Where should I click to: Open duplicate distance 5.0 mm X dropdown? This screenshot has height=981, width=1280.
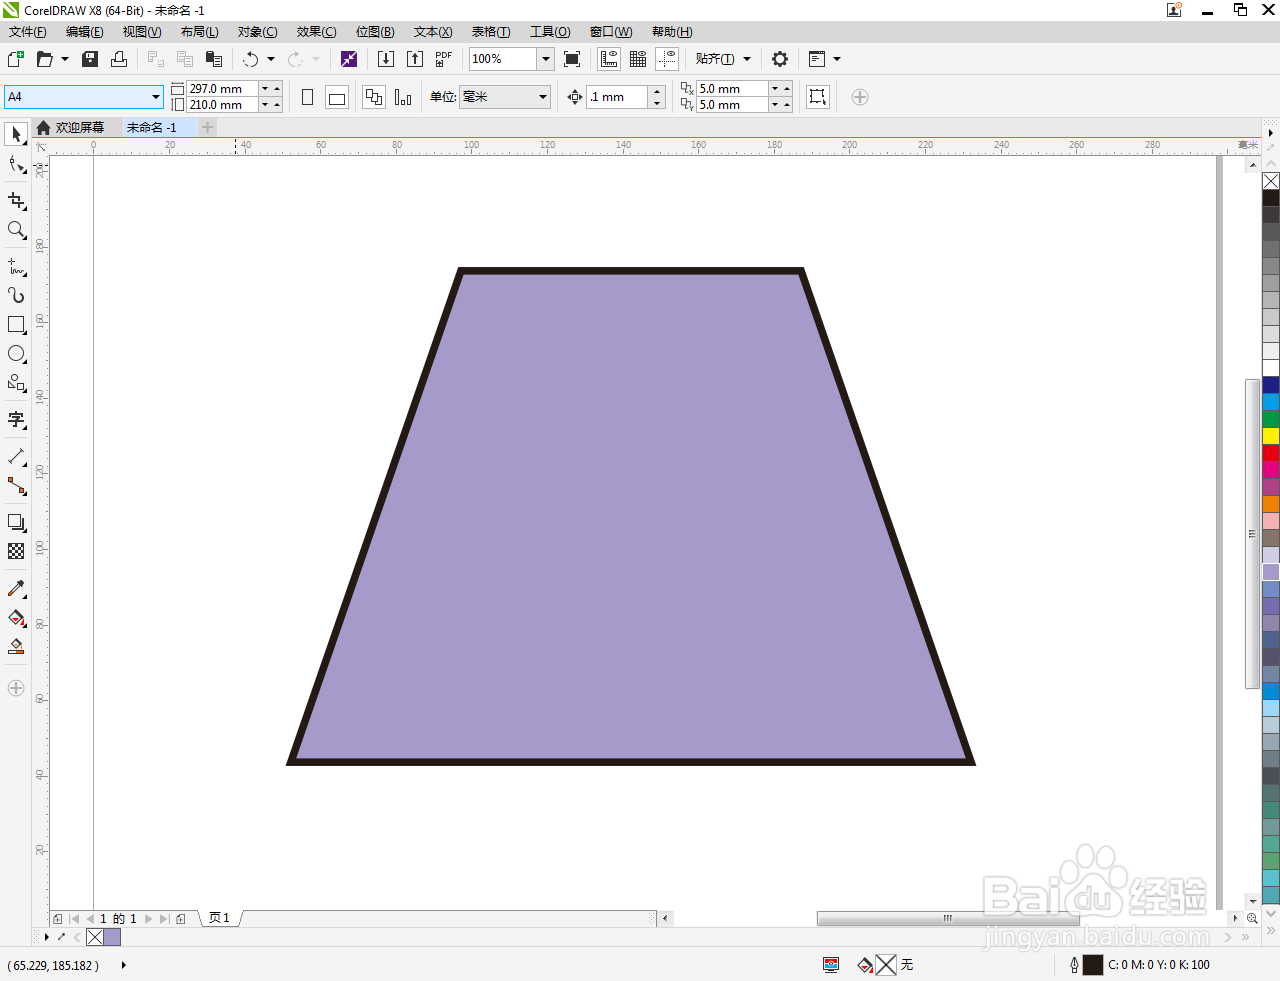click(x=775, y=89)
